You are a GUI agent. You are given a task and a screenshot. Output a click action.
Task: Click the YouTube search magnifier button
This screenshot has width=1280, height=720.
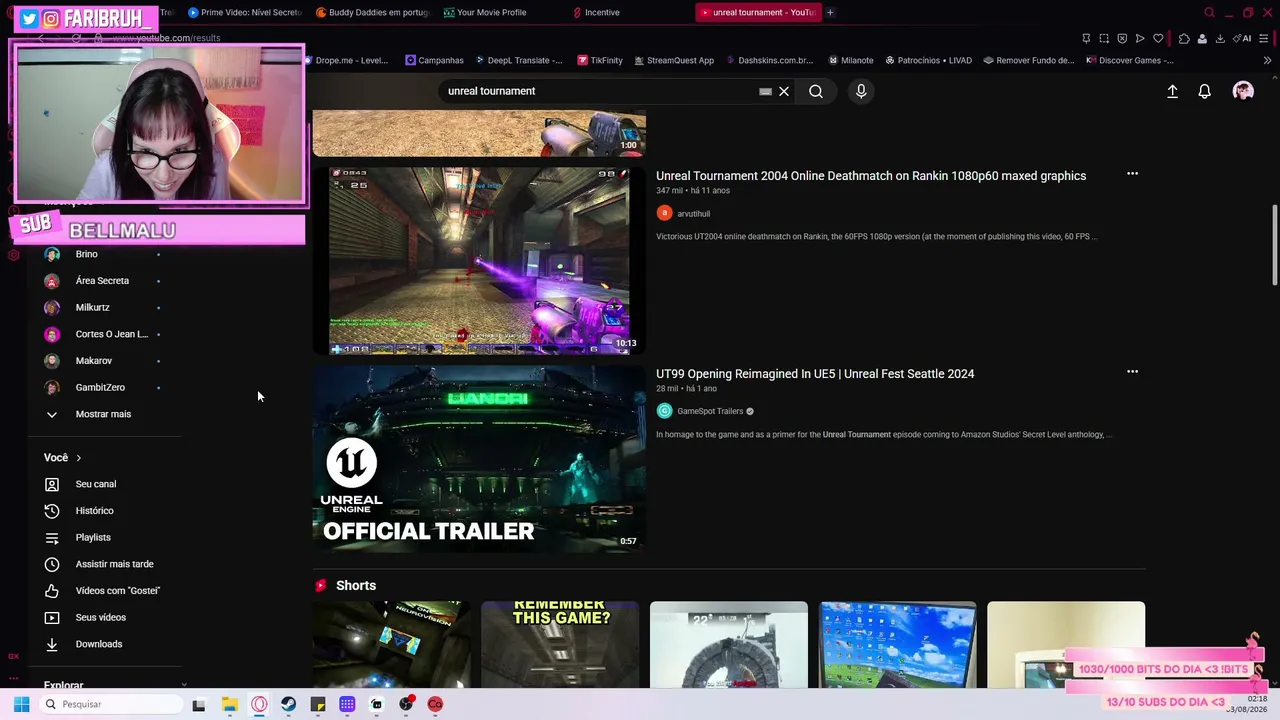816,91
